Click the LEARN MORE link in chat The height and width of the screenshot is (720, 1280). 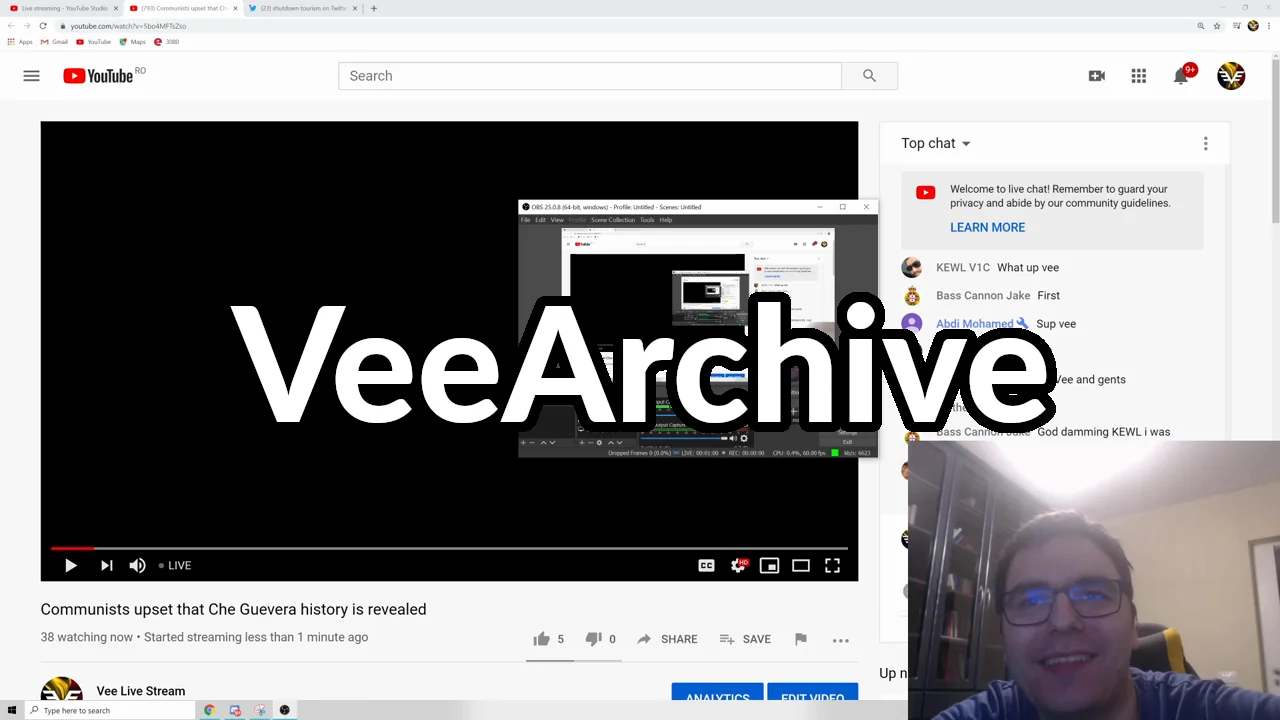click(987, 228)
